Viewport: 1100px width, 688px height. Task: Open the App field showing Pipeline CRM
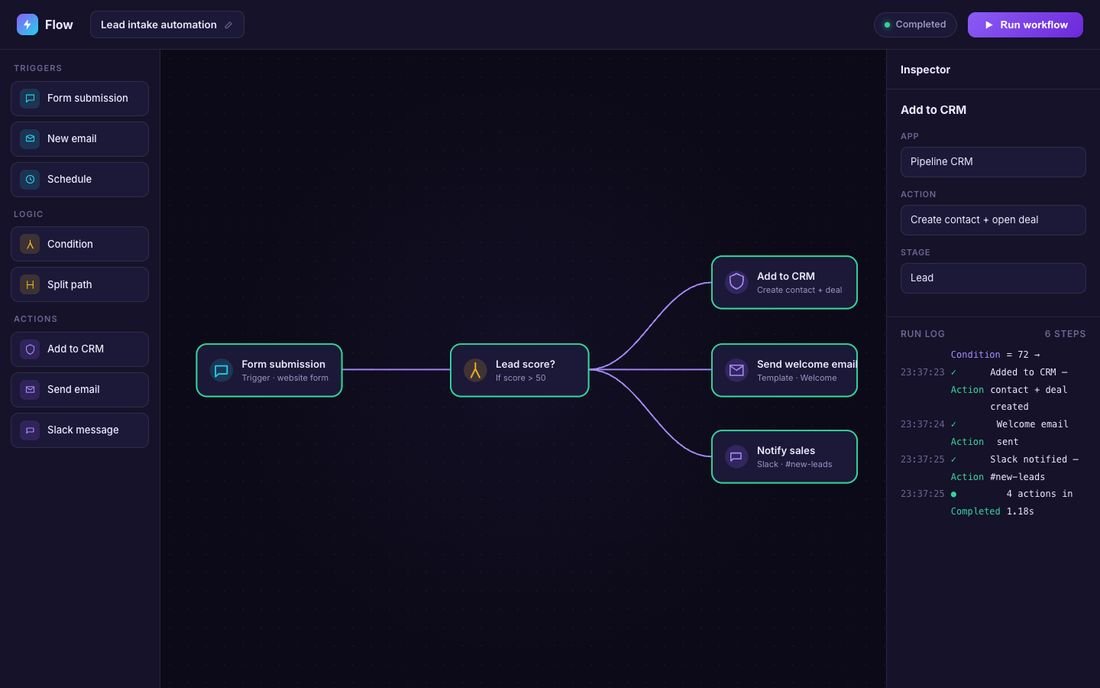(x=993, y=162)
